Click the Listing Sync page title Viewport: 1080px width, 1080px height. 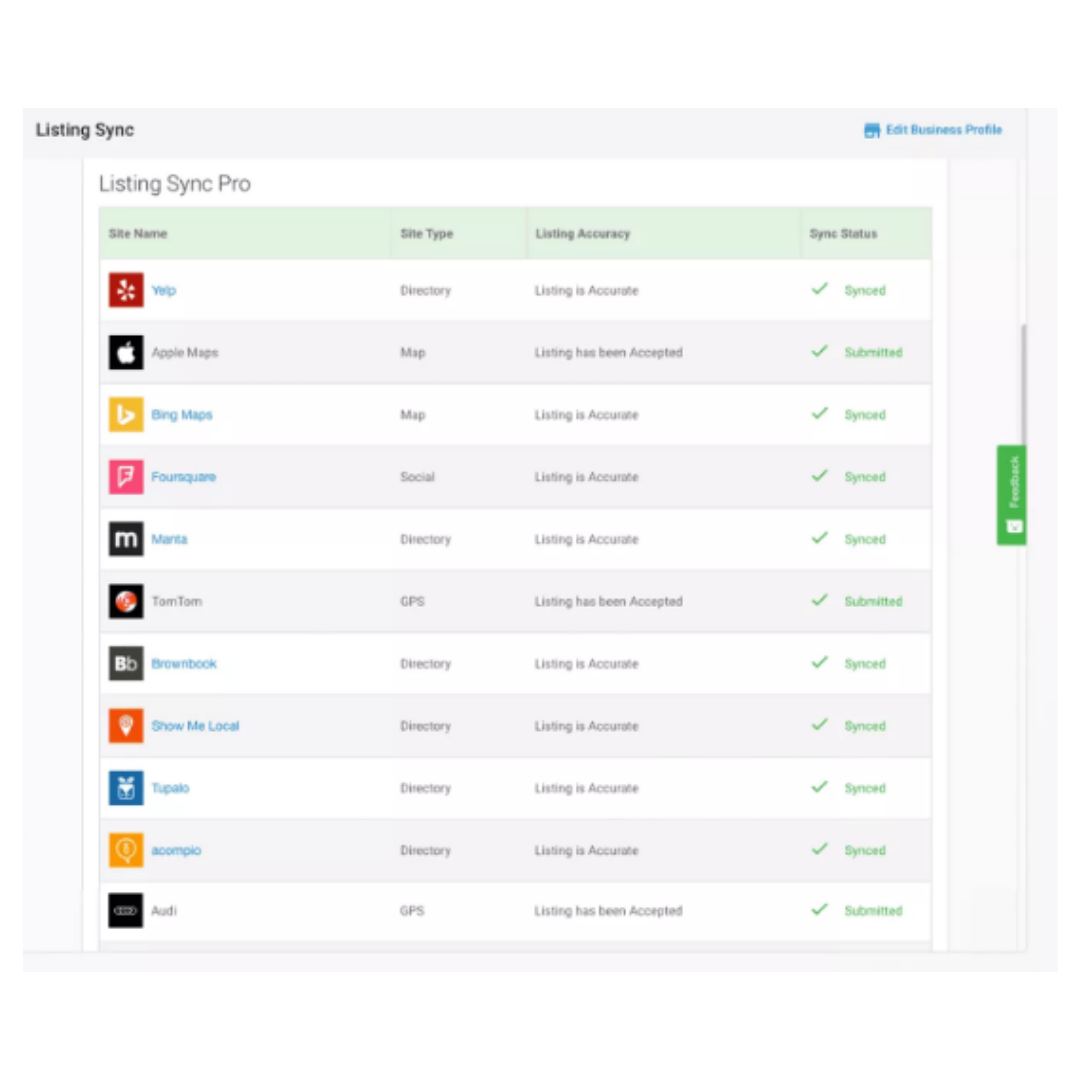(x=85, y=130)
